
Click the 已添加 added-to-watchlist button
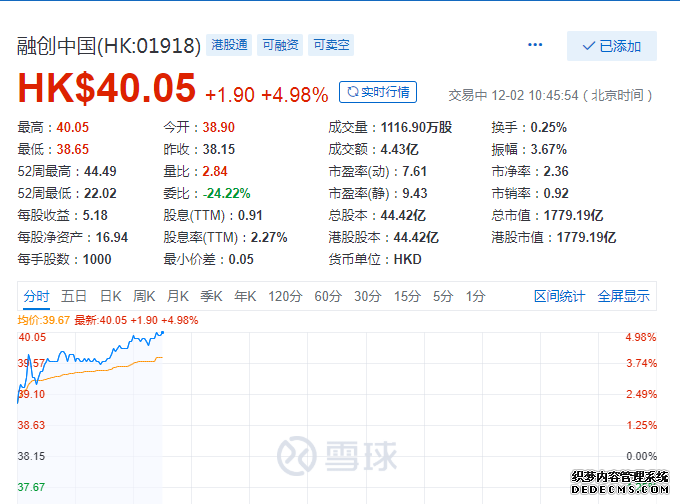pos(611,46)
